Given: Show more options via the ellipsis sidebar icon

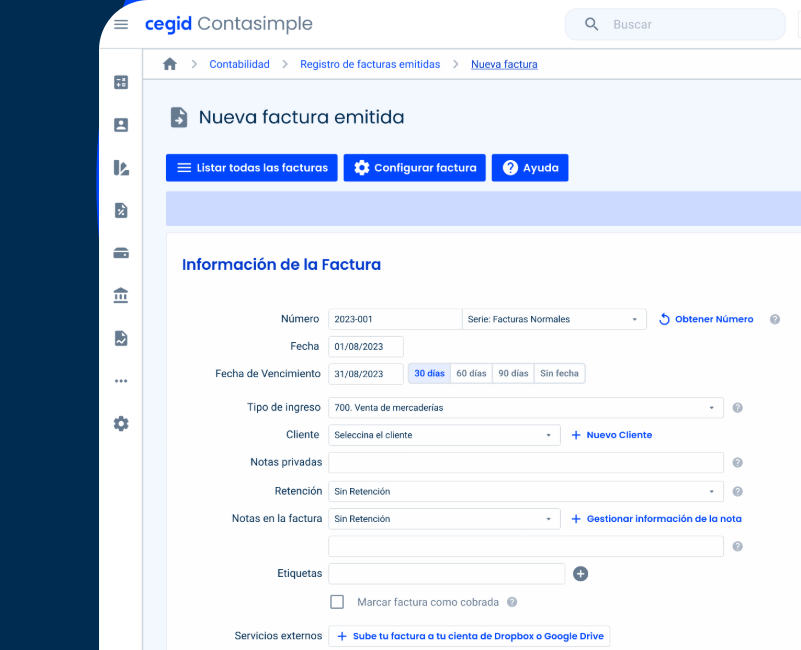Looking at the screenshot, I should pyautogui.click(x=120, y=380).
